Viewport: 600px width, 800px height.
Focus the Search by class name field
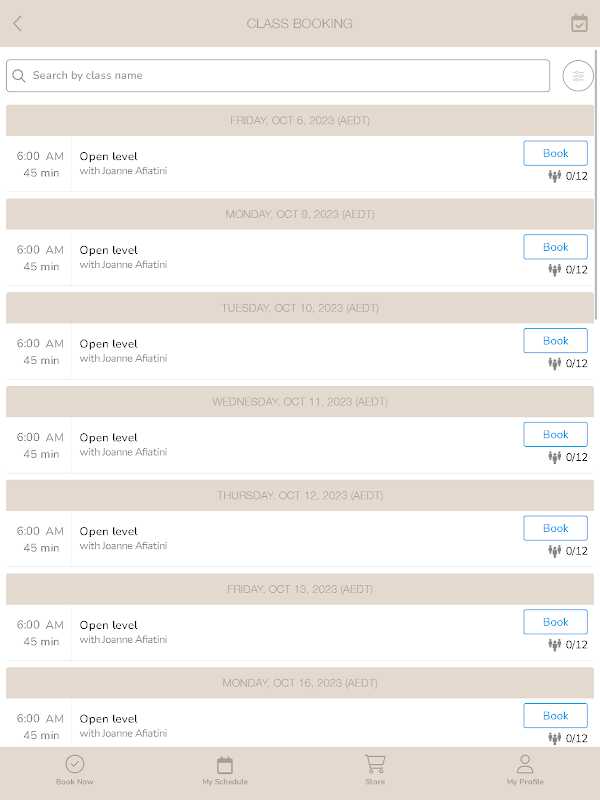pyautogui.click(x=278, y=76)
